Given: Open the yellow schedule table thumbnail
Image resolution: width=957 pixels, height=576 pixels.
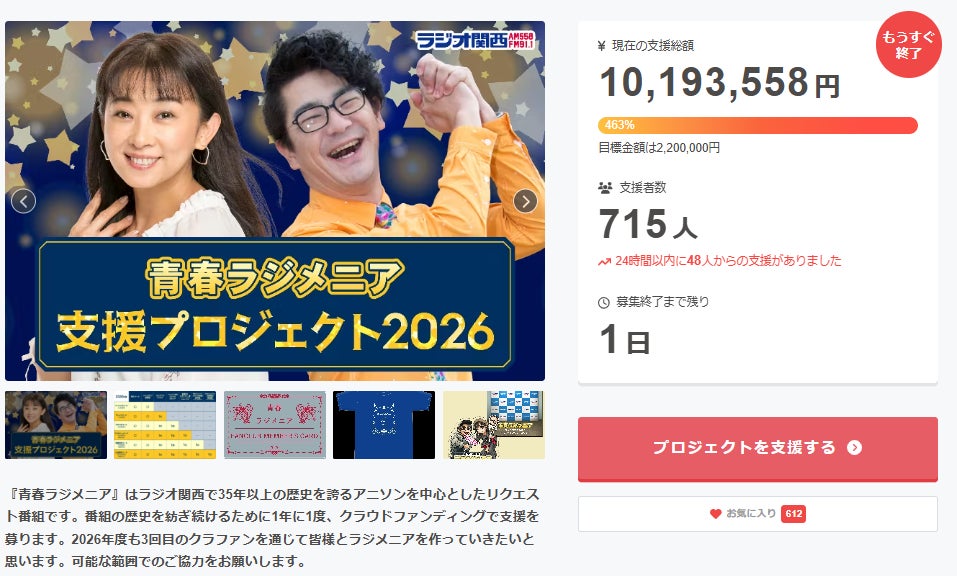Looking at the screenshot, I should 165,425.
